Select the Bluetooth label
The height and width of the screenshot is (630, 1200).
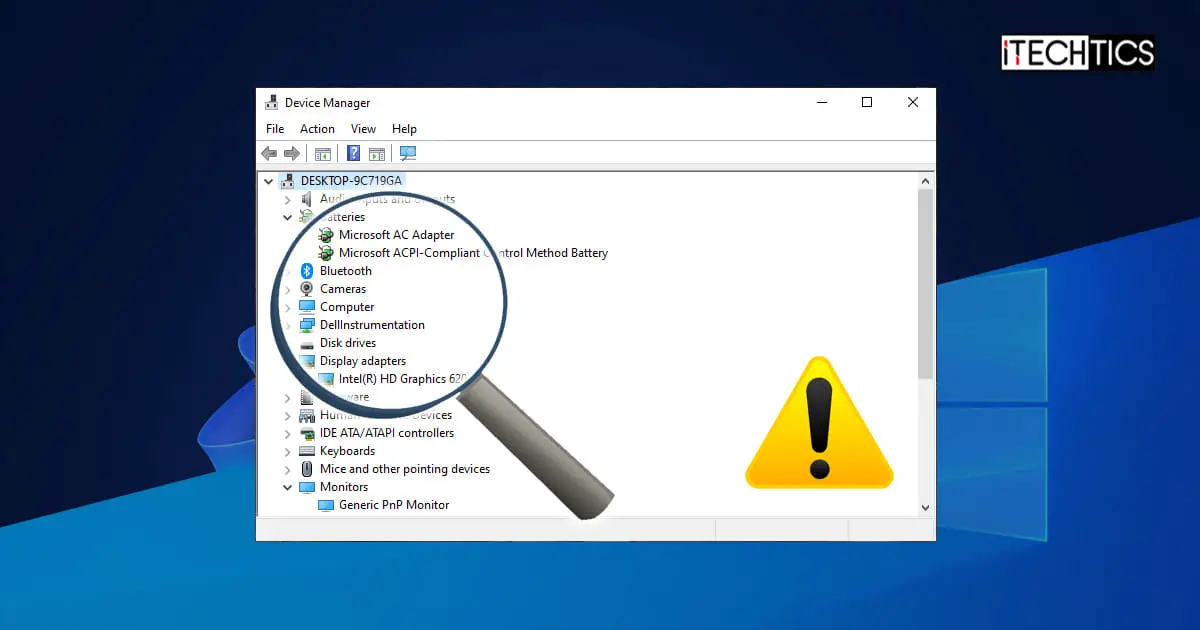[346, 271]
